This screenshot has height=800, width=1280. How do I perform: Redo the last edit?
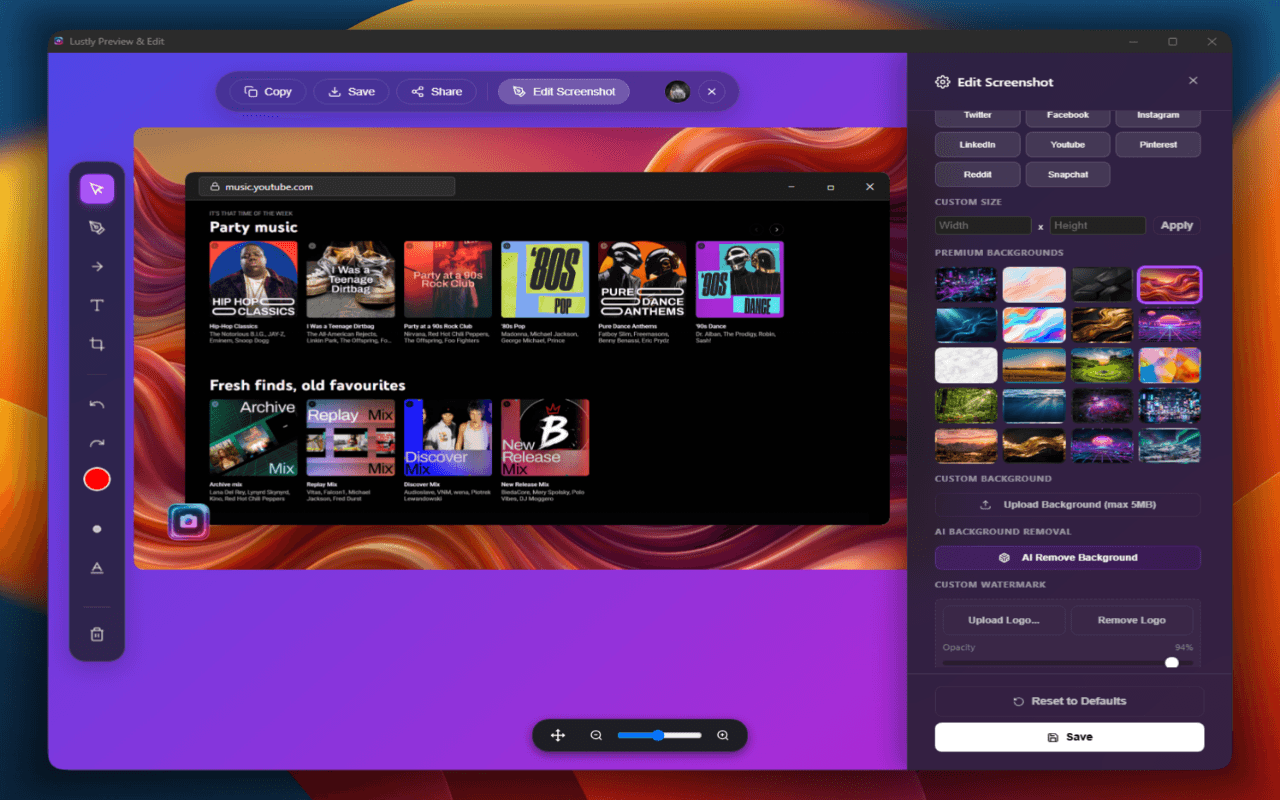97,443
